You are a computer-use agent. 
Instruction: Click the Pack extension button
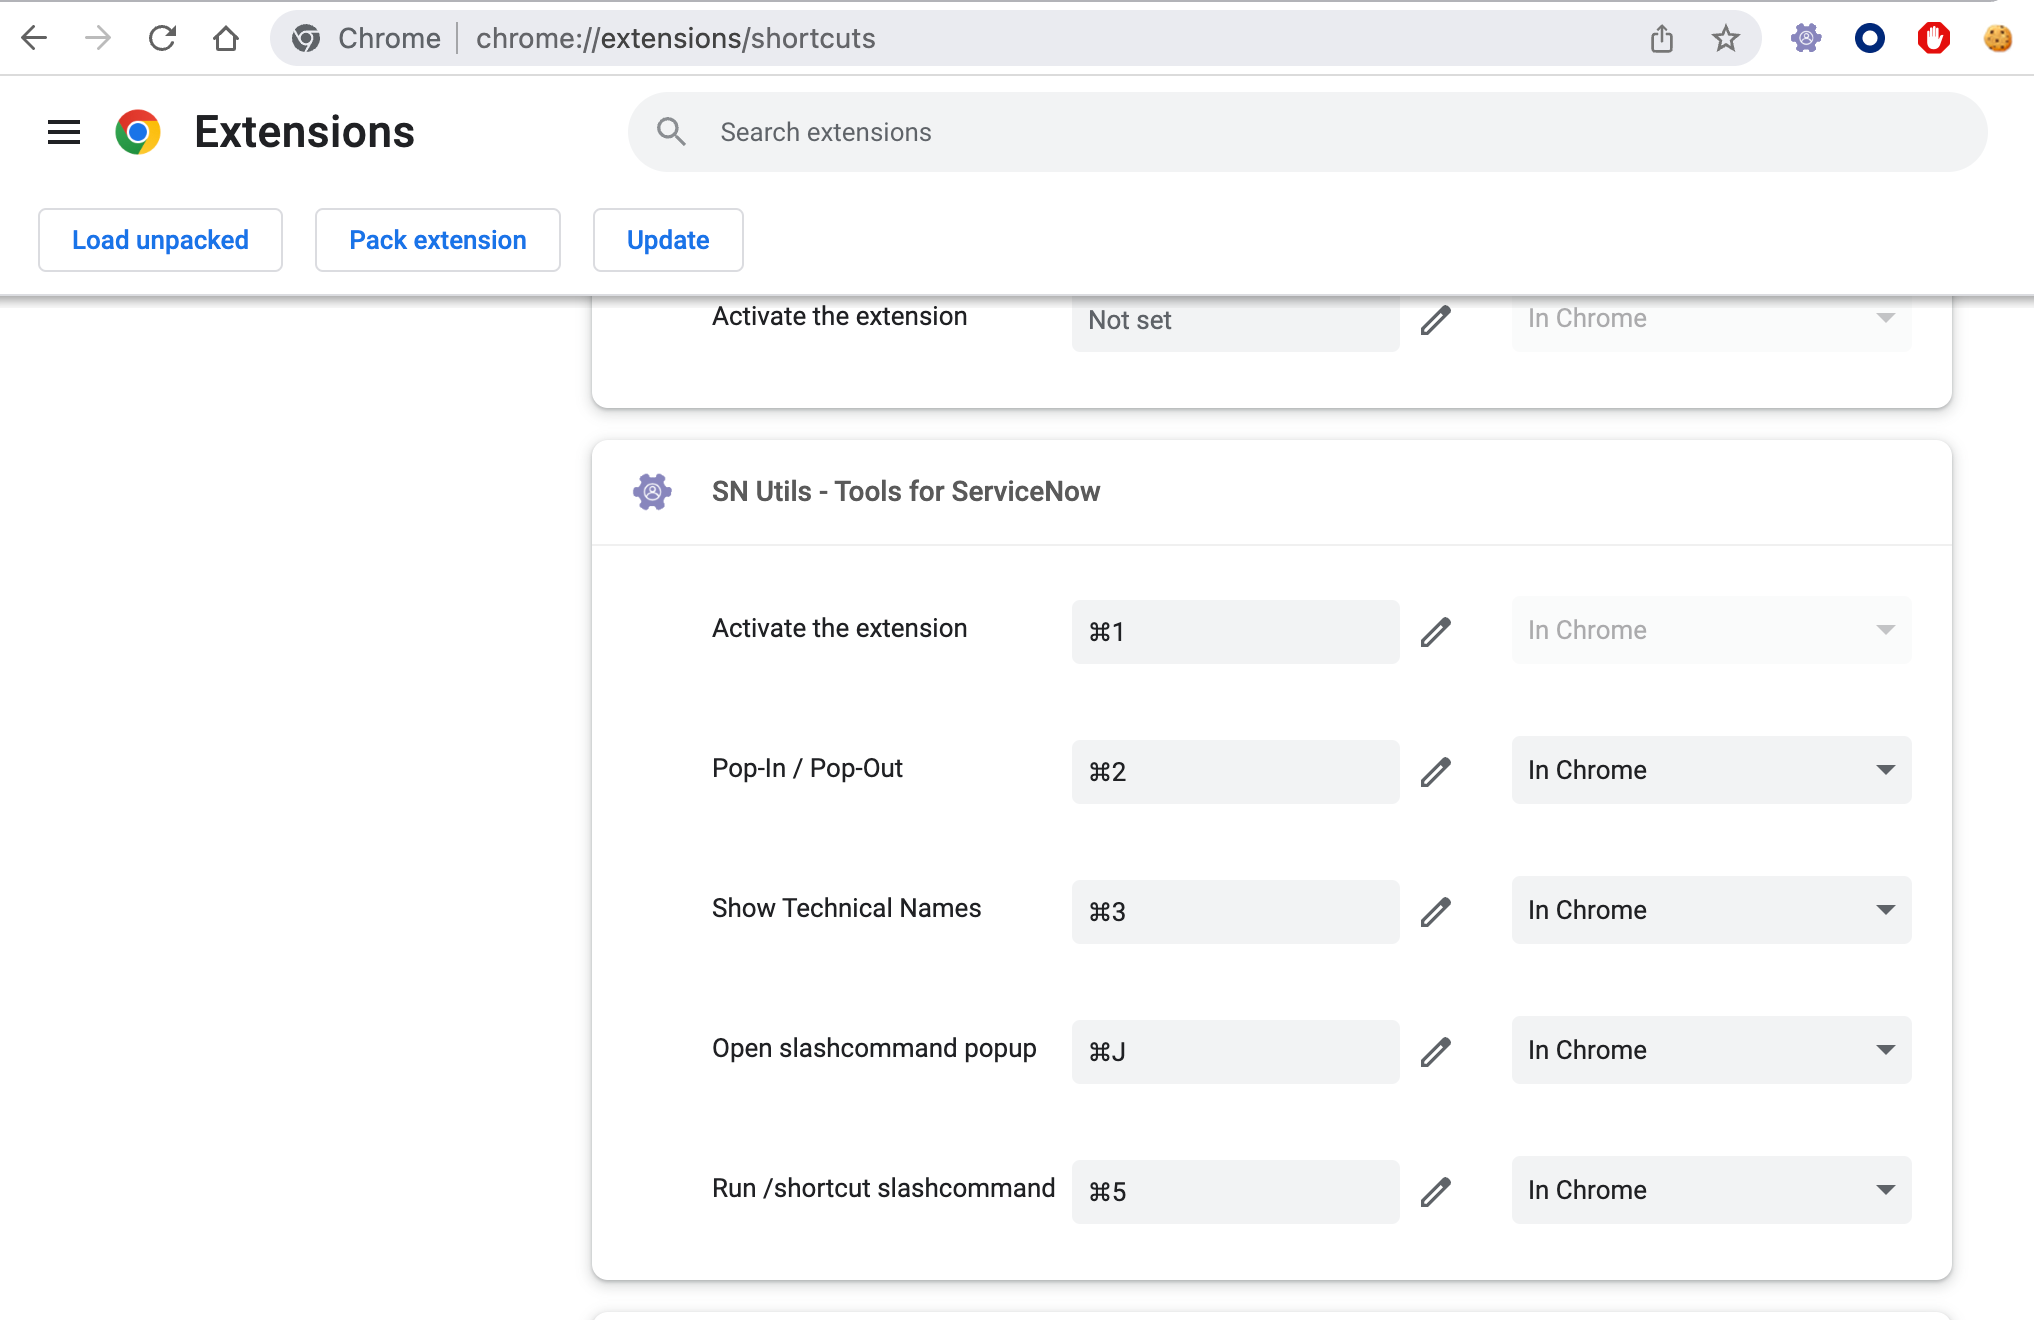coord(437,240)
